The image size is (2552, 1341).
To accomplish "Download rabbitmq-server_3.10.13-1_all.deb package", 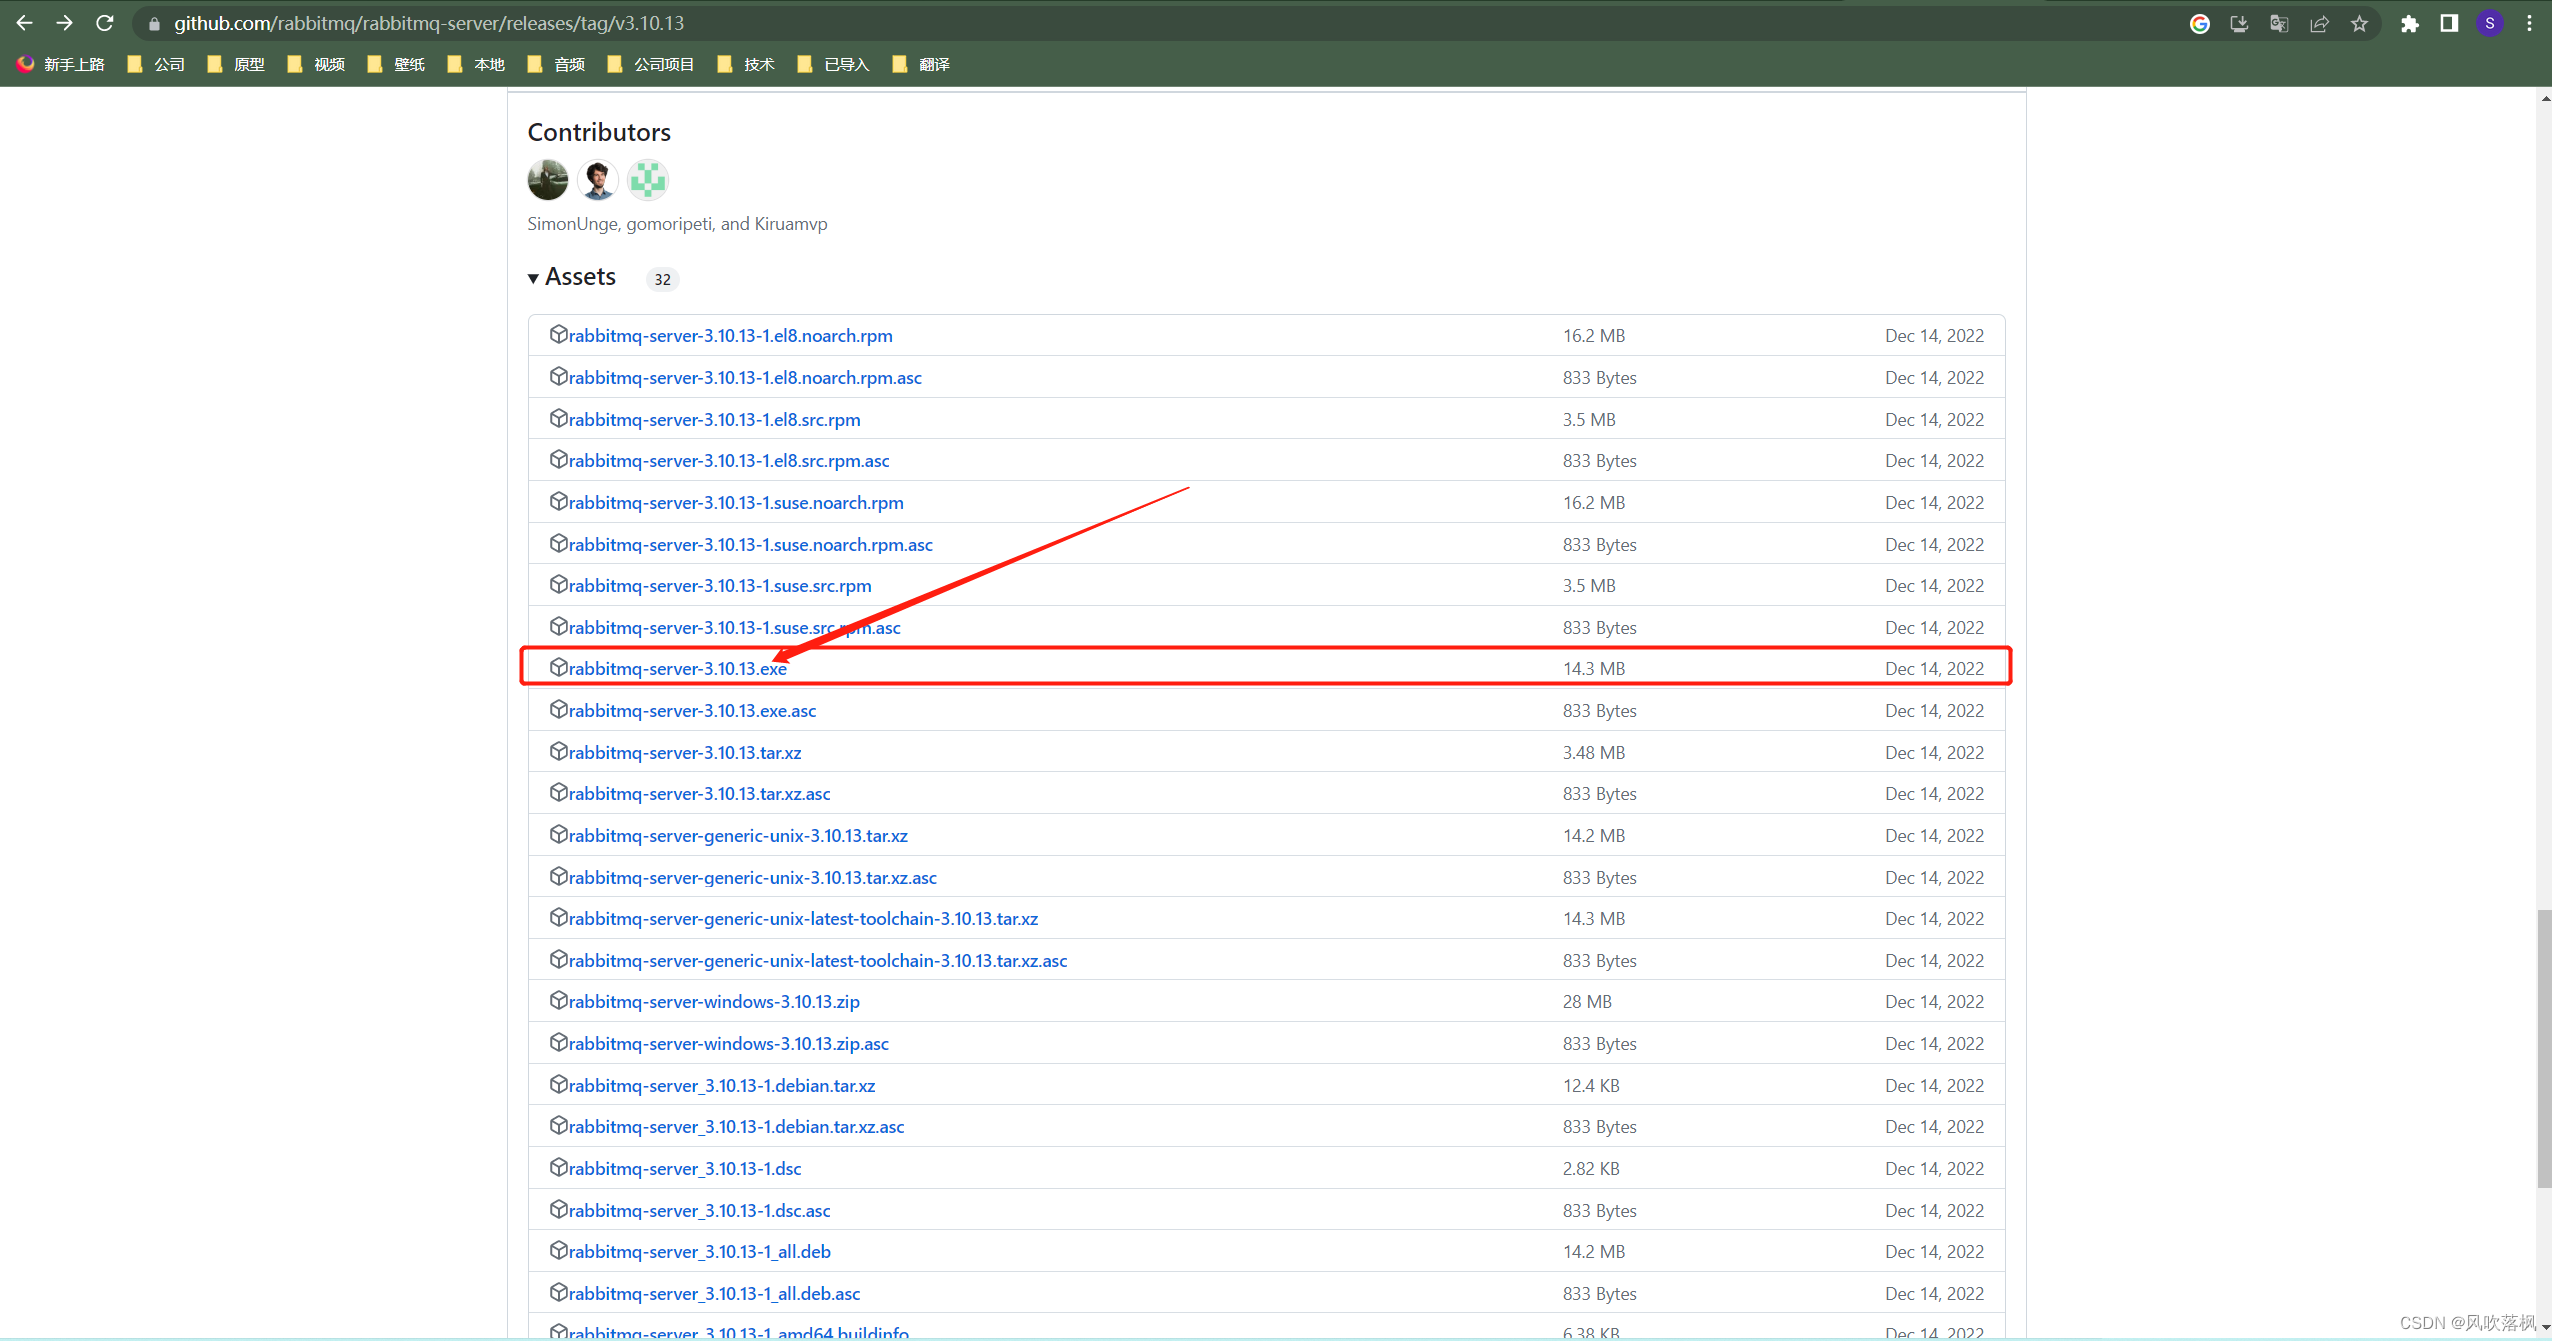I will pyautogui.click(x=699, y=1252).
